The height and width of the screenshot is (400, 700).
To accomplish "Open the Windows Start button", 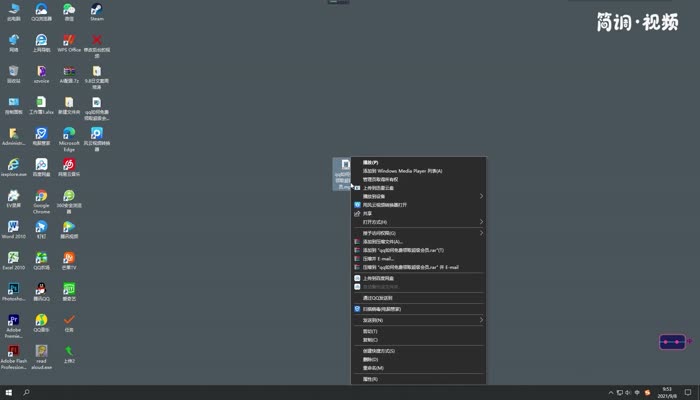I will (x=9, y=392).
